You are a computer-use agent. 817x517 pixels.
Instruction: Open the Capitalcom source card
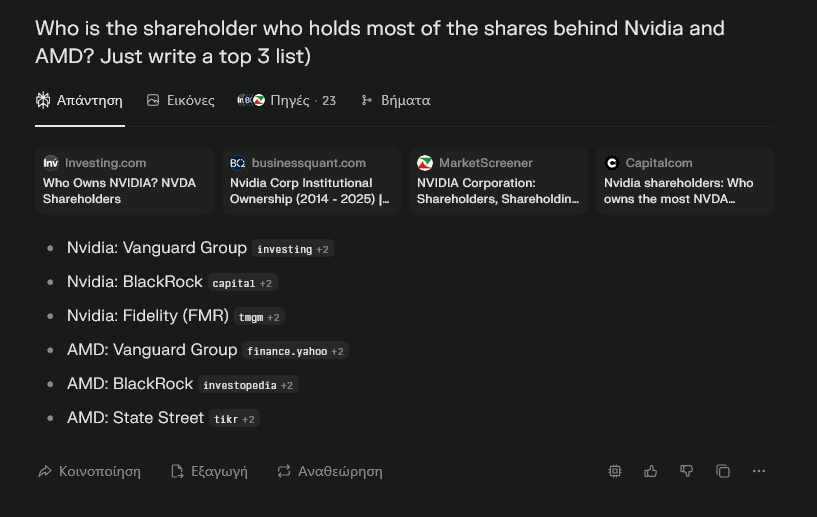click(685, 181)
